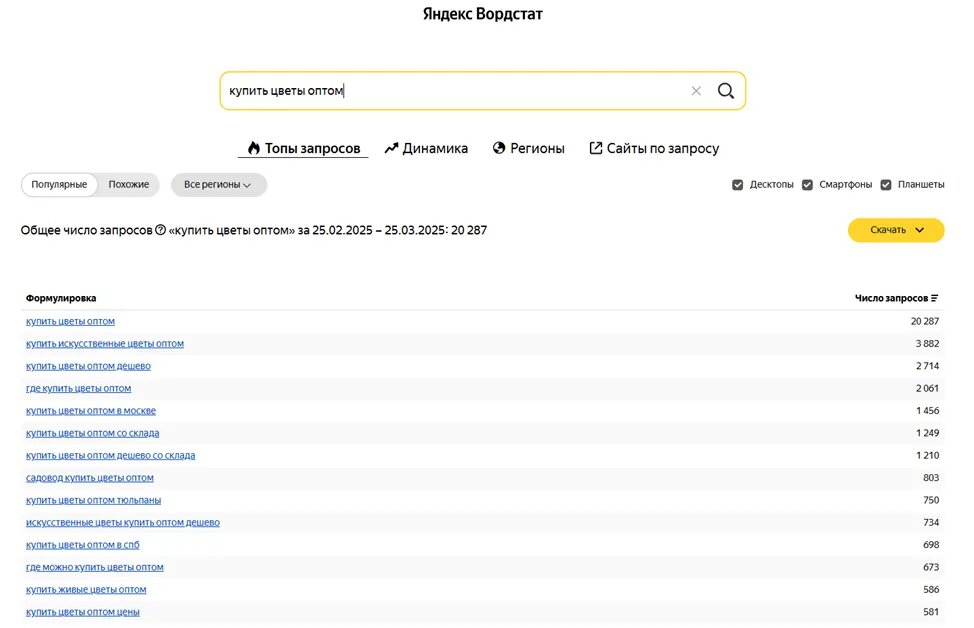The height and width of the screenshot is (628, 974).
Task: Click the request count 698
Action: tap(931, 545)
